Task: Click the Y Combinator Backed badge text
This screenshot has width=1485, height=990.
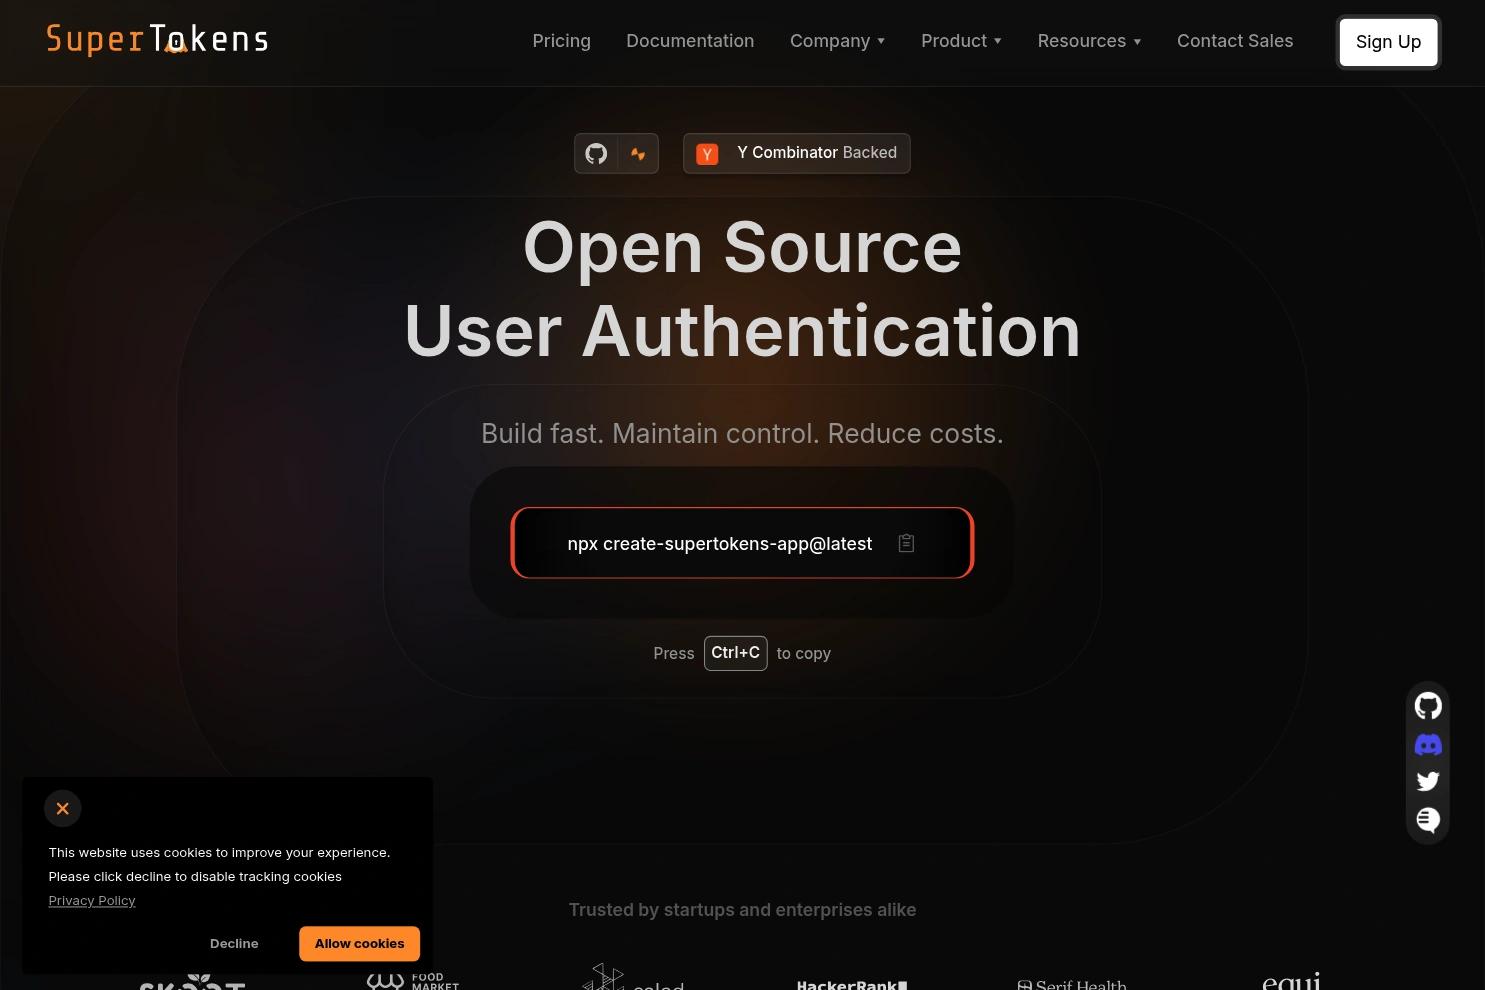Action: [x=817, y=153]
